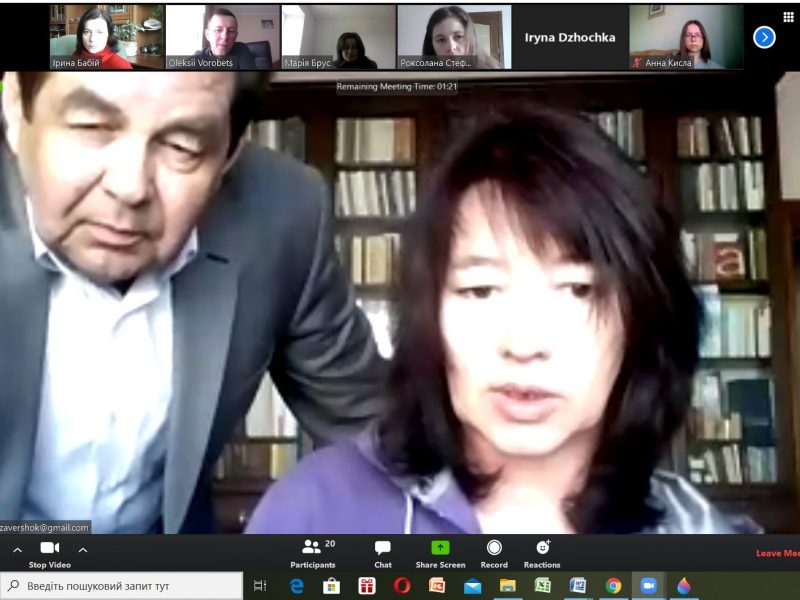Viewport: 800px width, 600px height.
Task: Expand audio options arrow at far left
Action: pyautogui.click(x=17, y=549)
